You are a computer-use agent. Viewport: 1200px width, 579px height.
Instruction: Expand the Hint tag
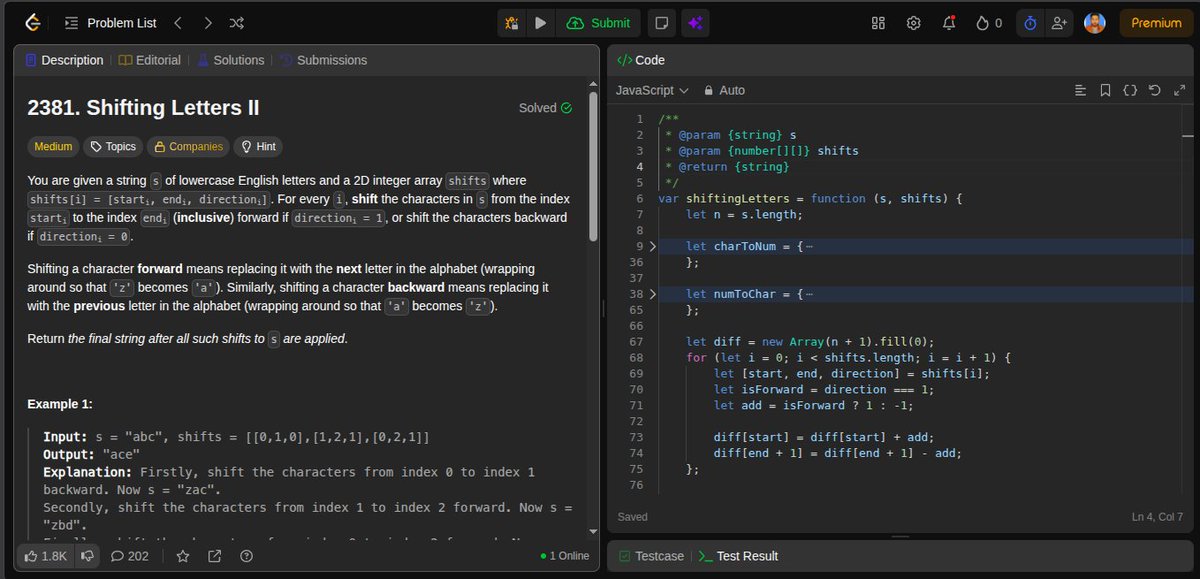258,147
